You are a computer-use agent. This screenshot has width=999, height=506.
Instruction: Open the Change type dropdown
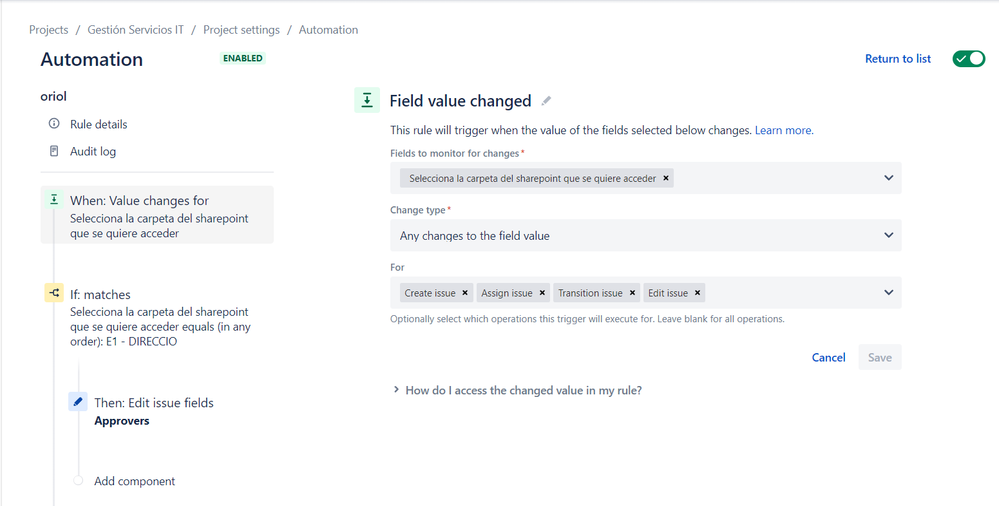click(x=645, y=235)
